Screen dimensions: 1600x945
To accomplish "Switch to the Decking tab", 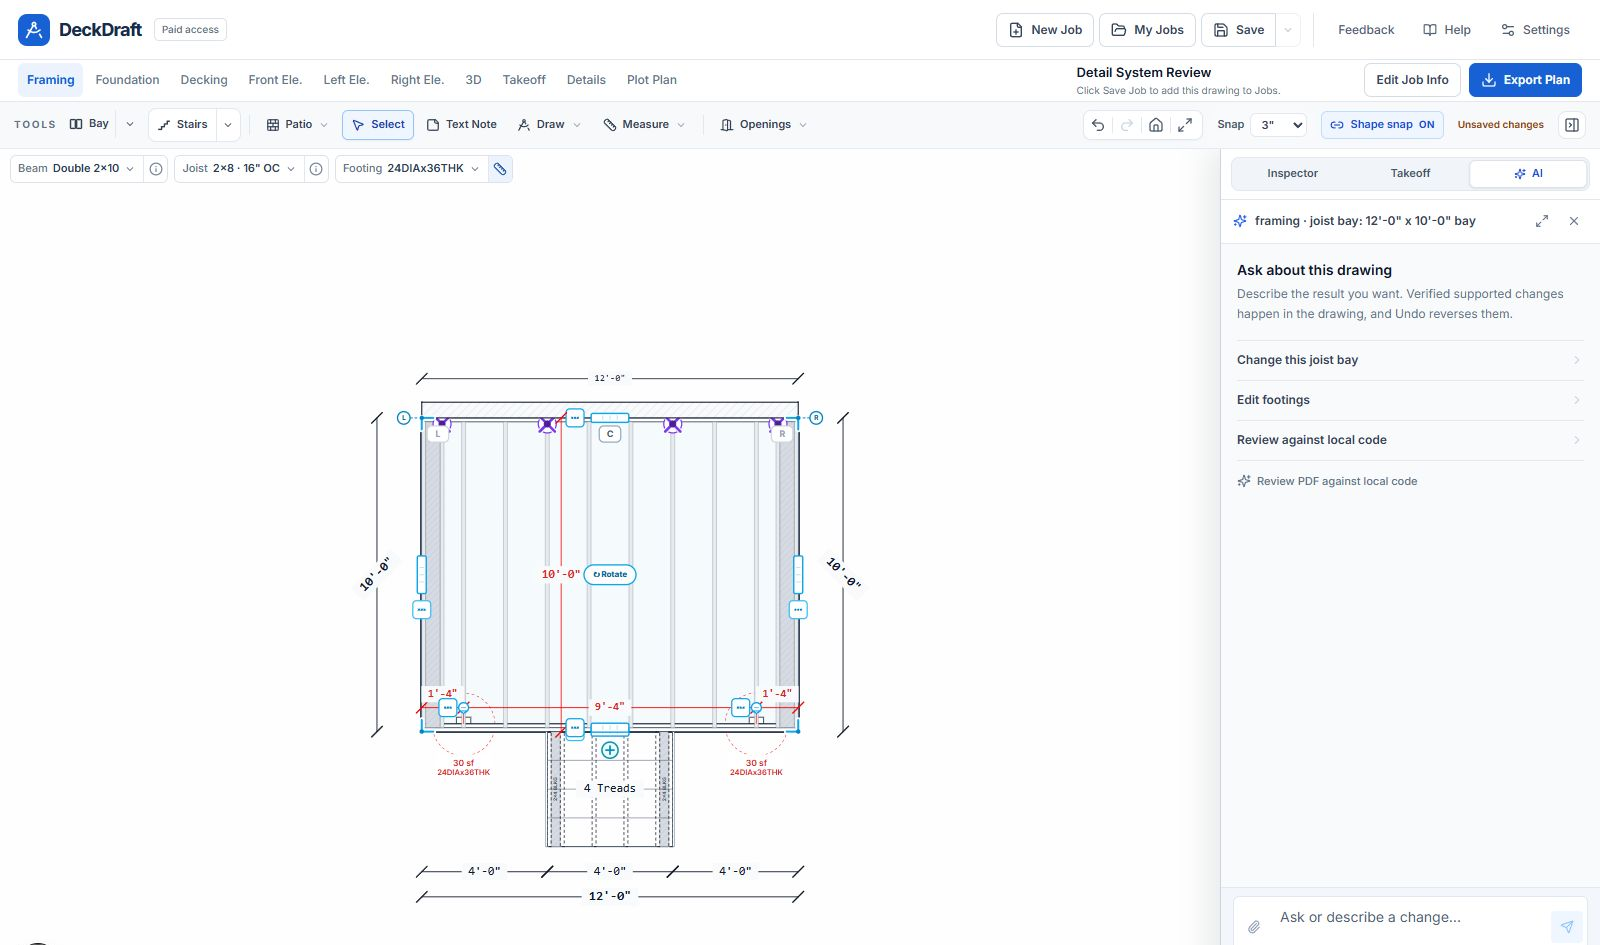I will click(204, 80).
